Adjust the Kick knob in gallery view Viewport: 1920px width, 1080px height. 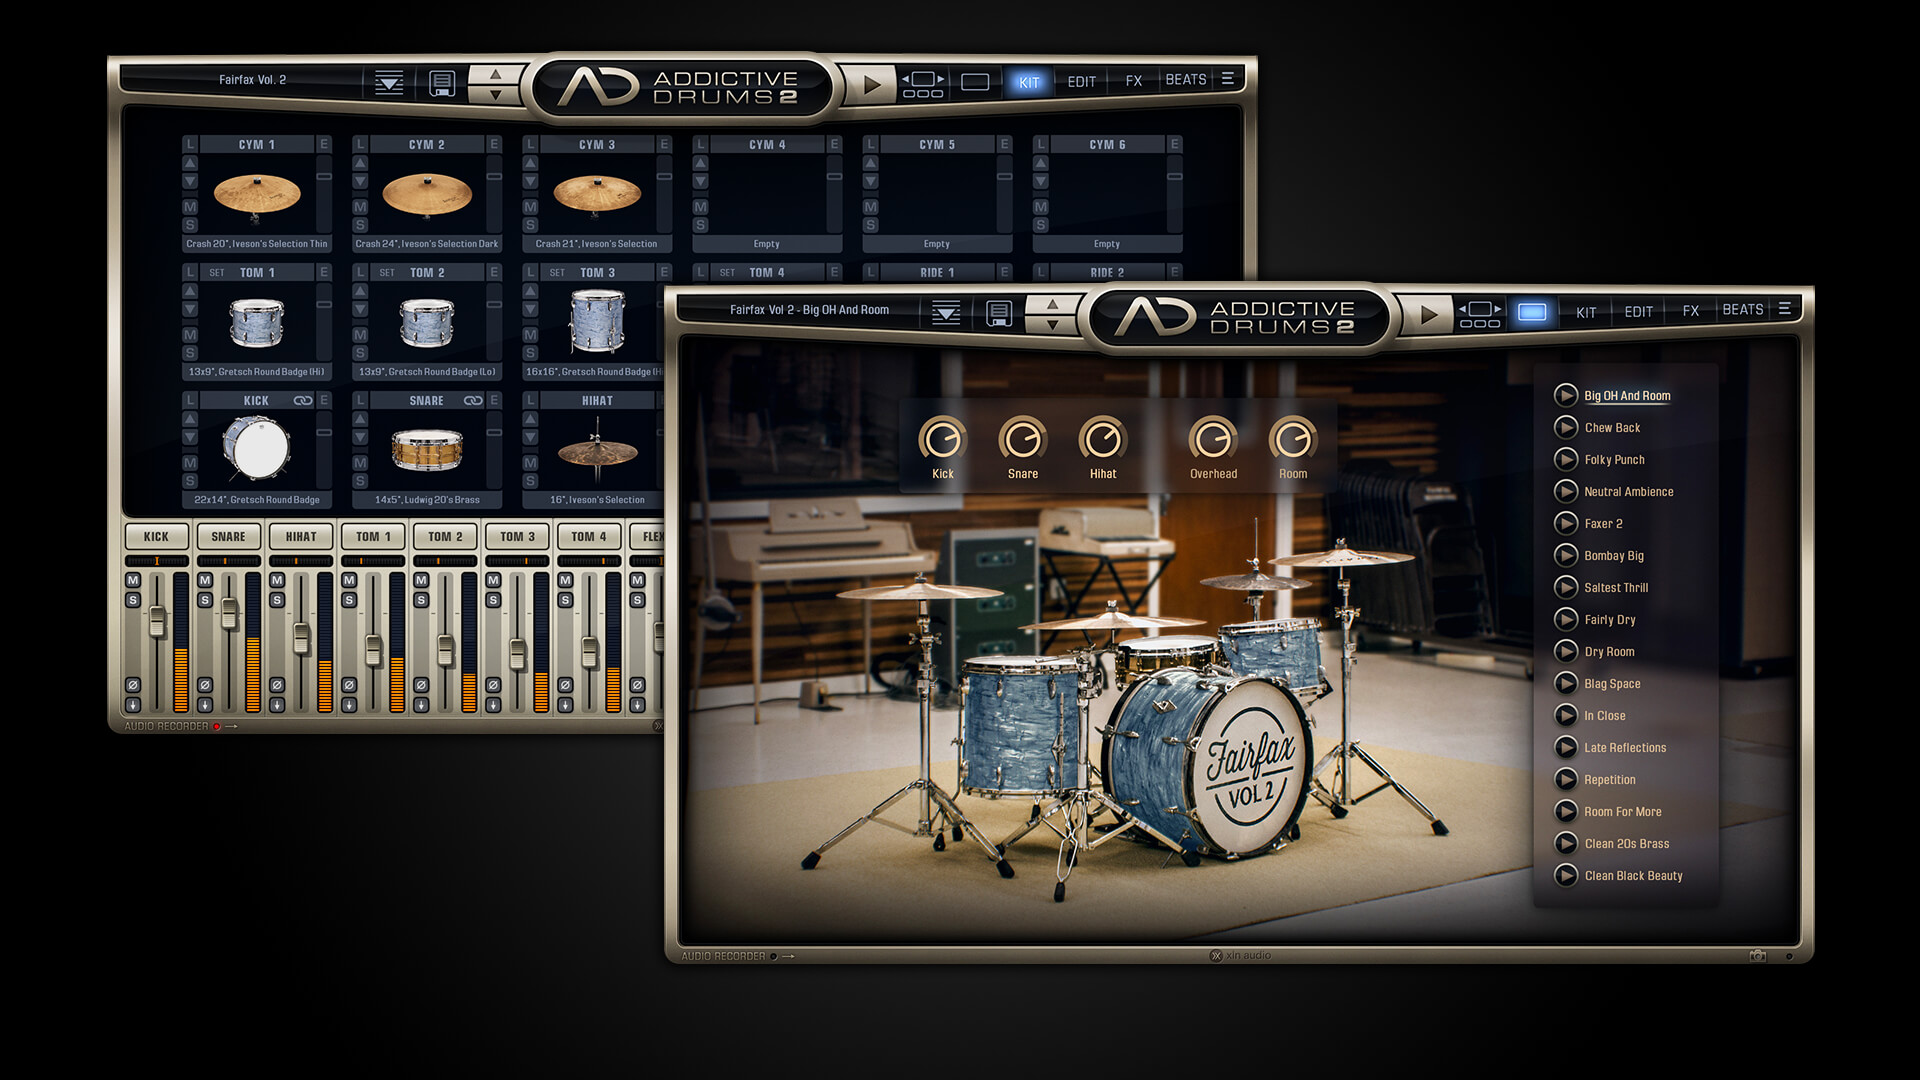[942, 439]
